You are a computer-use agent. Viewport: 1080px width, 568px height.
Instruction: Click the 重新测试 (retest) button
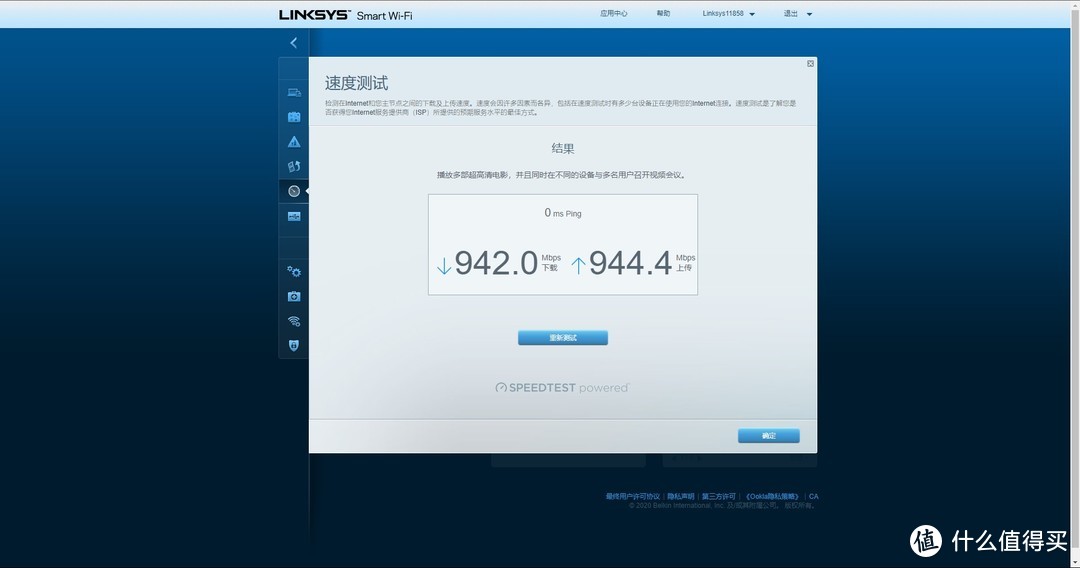[x=563, y=337]
